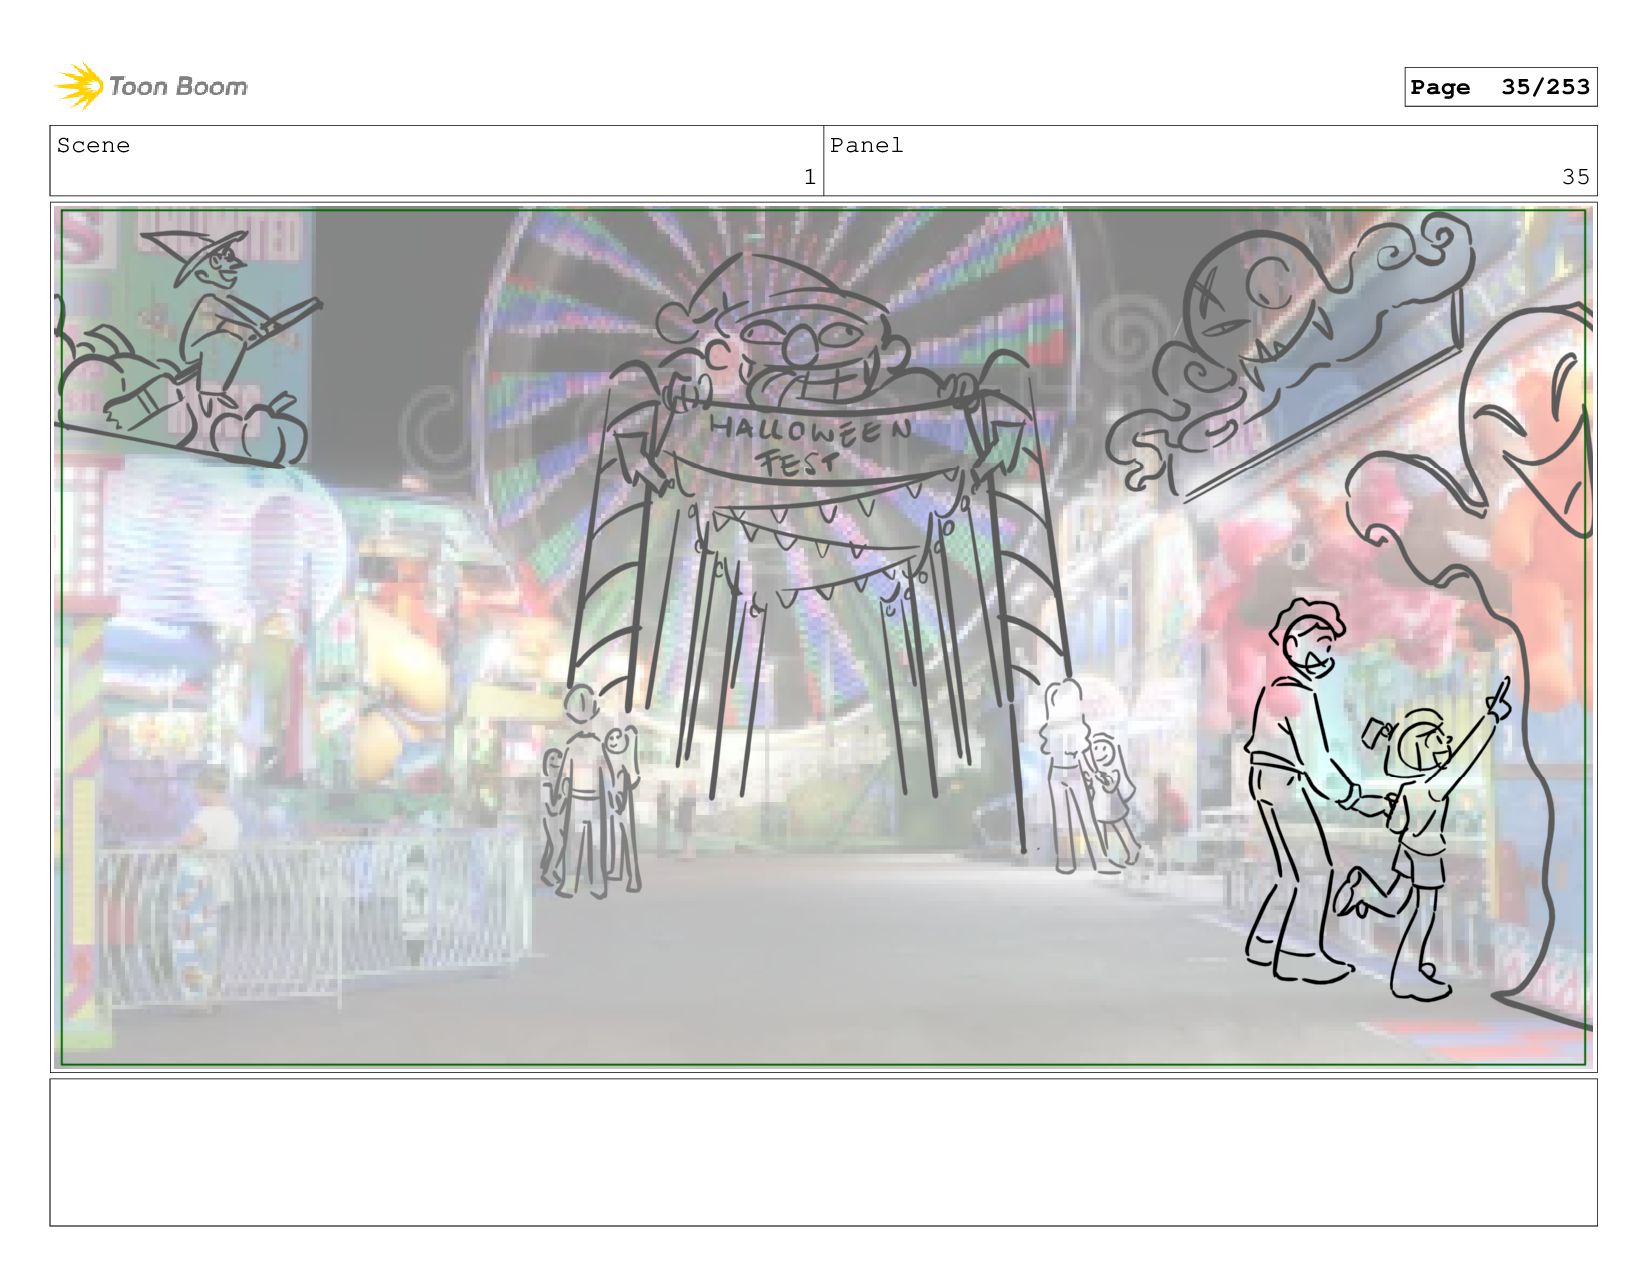Select the "Scene" header label
This screenshot has width=1648, height=1276.
tap(93, 145)
